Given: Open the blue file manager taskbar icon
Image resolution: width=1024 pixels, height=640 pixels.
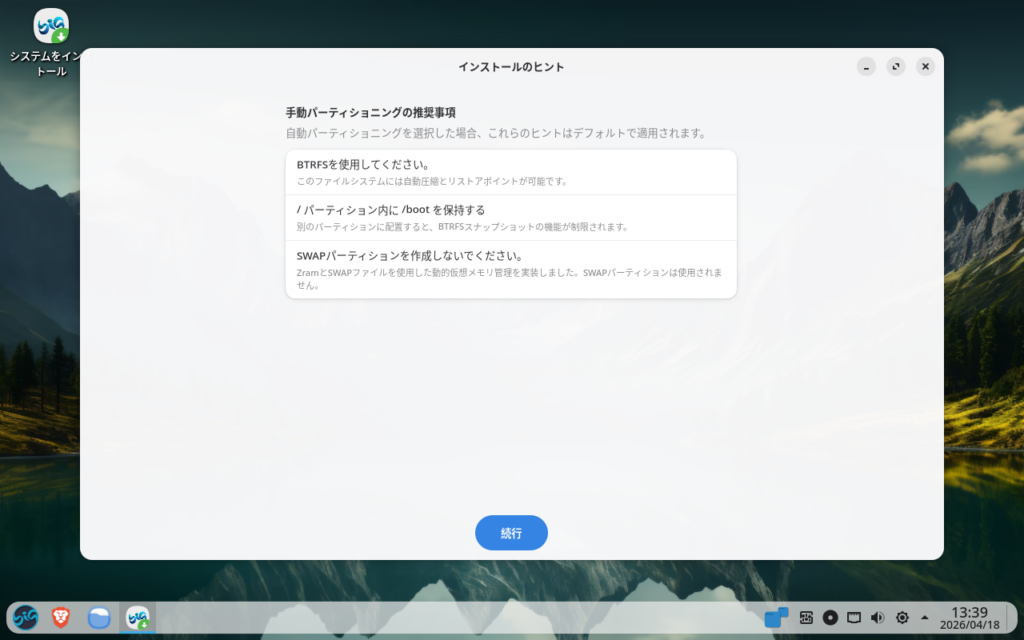Looking at the screenshot, I should 98,618.
